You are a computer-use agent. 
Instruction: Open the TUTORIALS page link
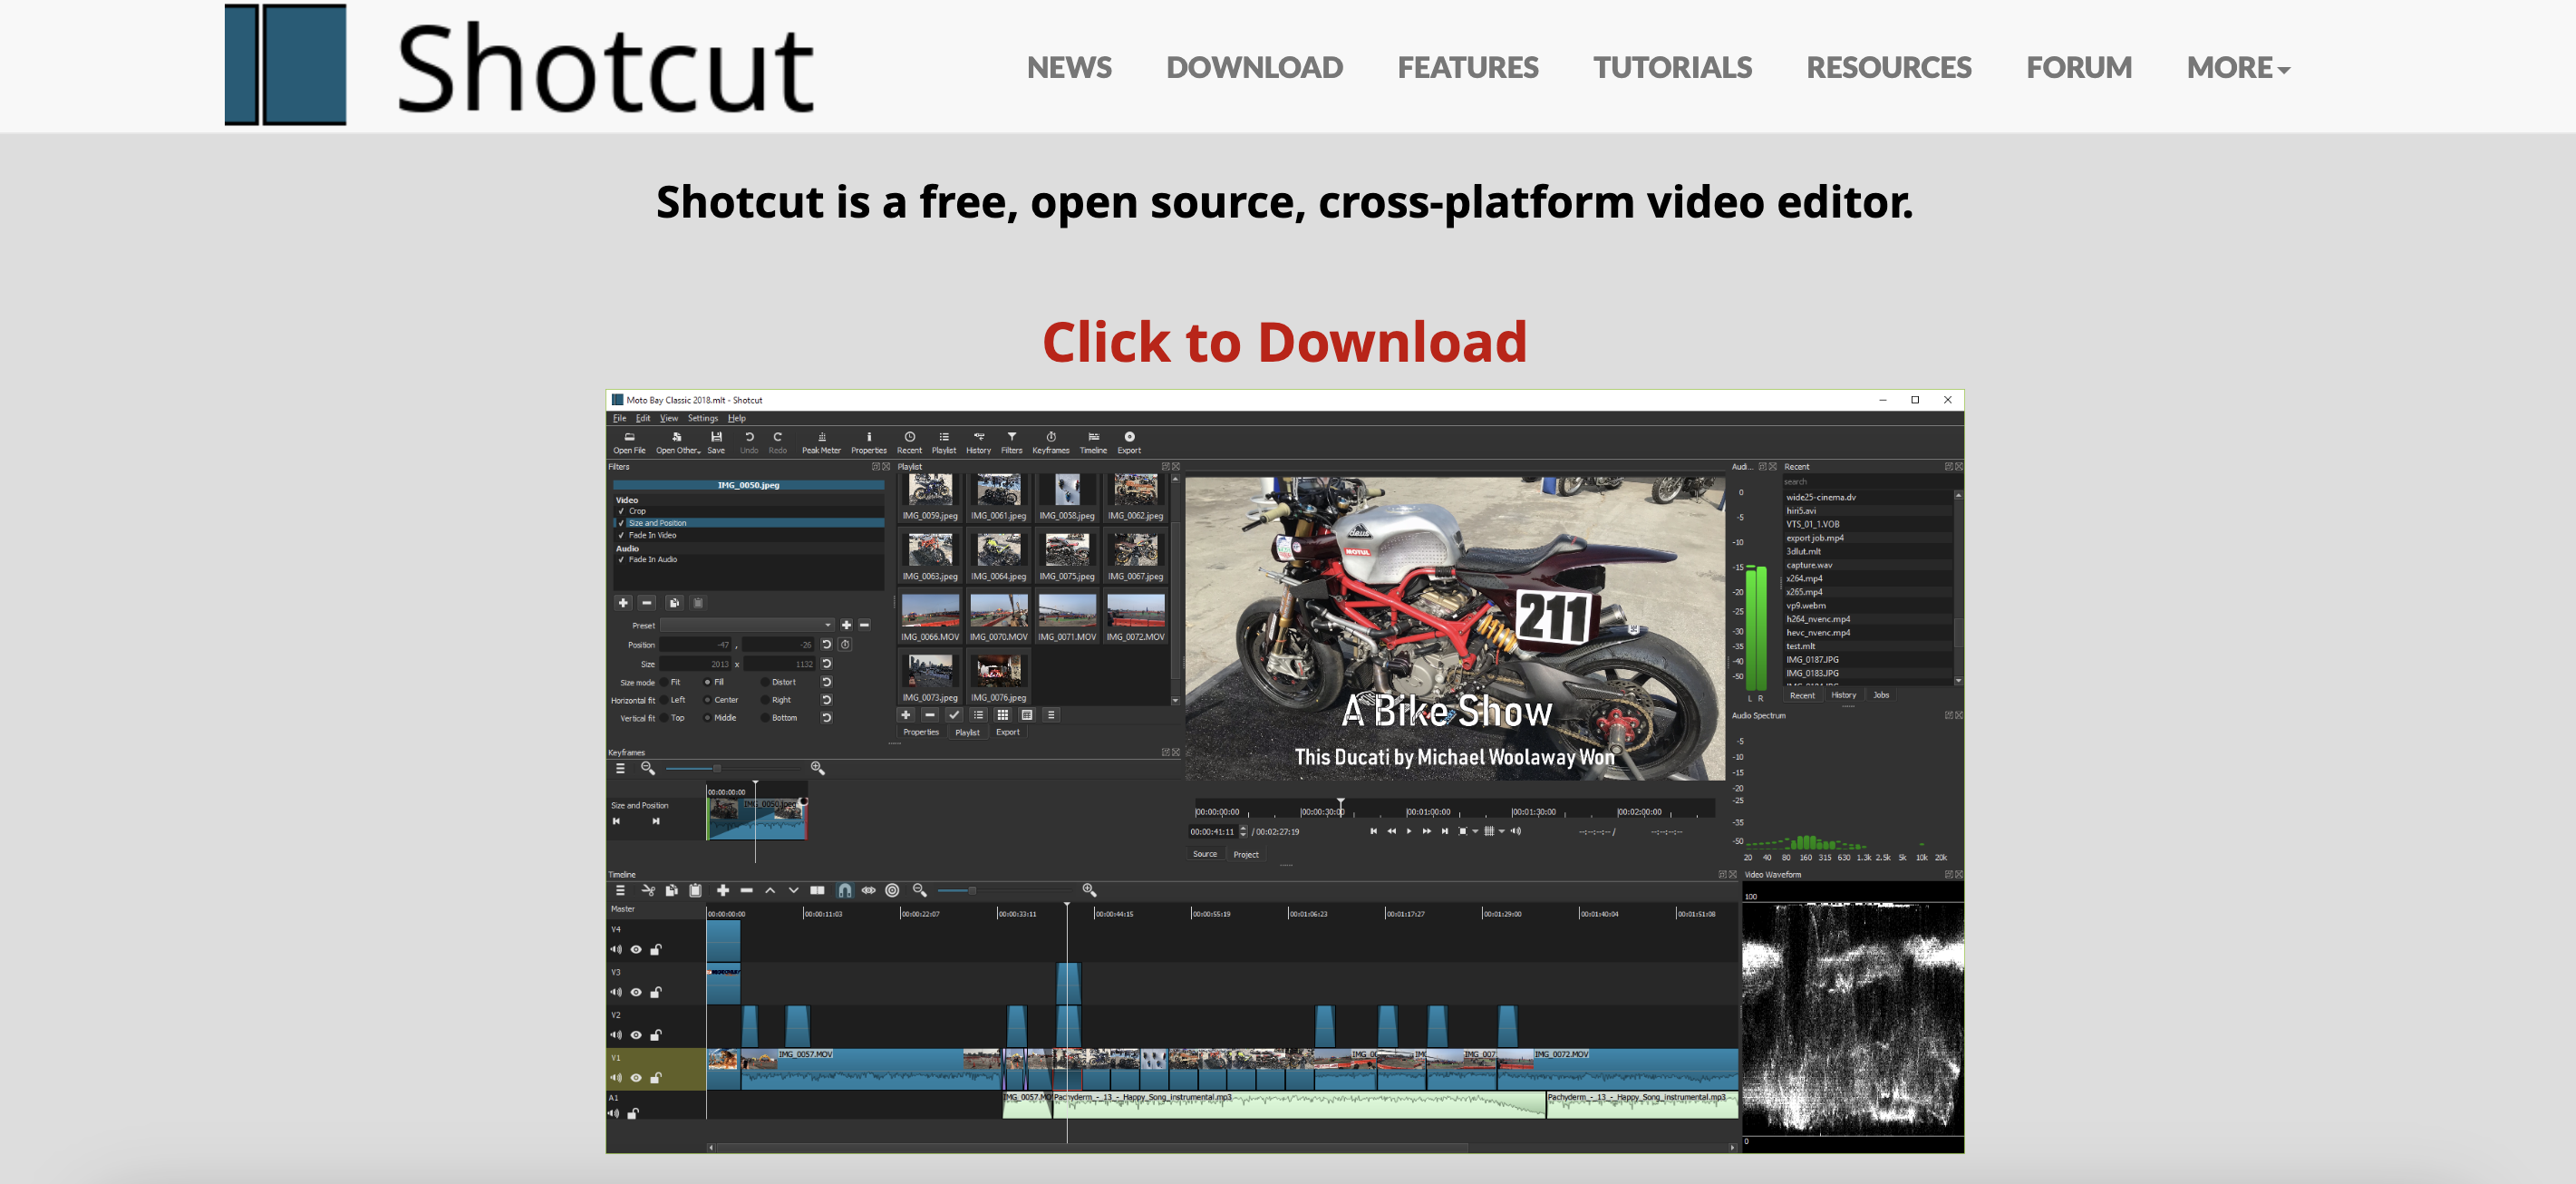click(1672, 67)
